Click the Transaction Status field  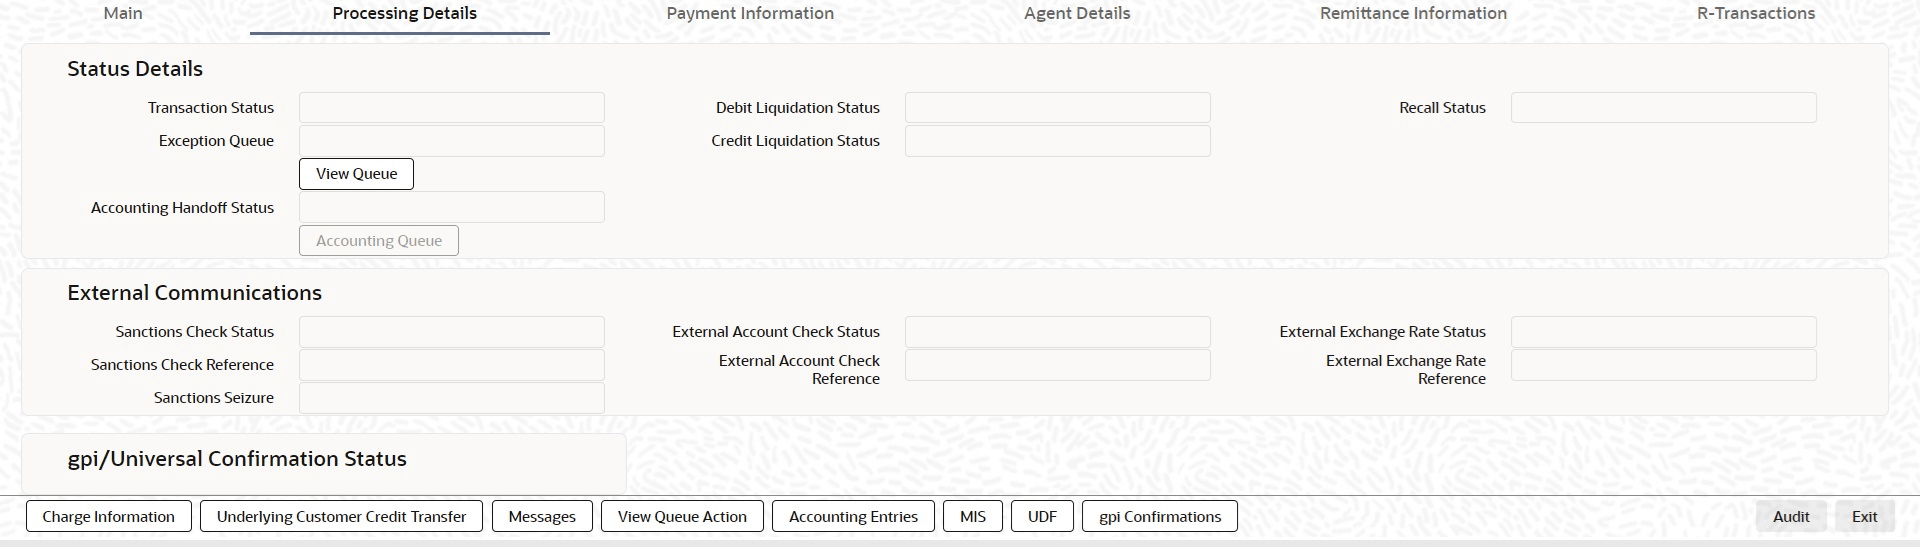[x=451, y=108]
